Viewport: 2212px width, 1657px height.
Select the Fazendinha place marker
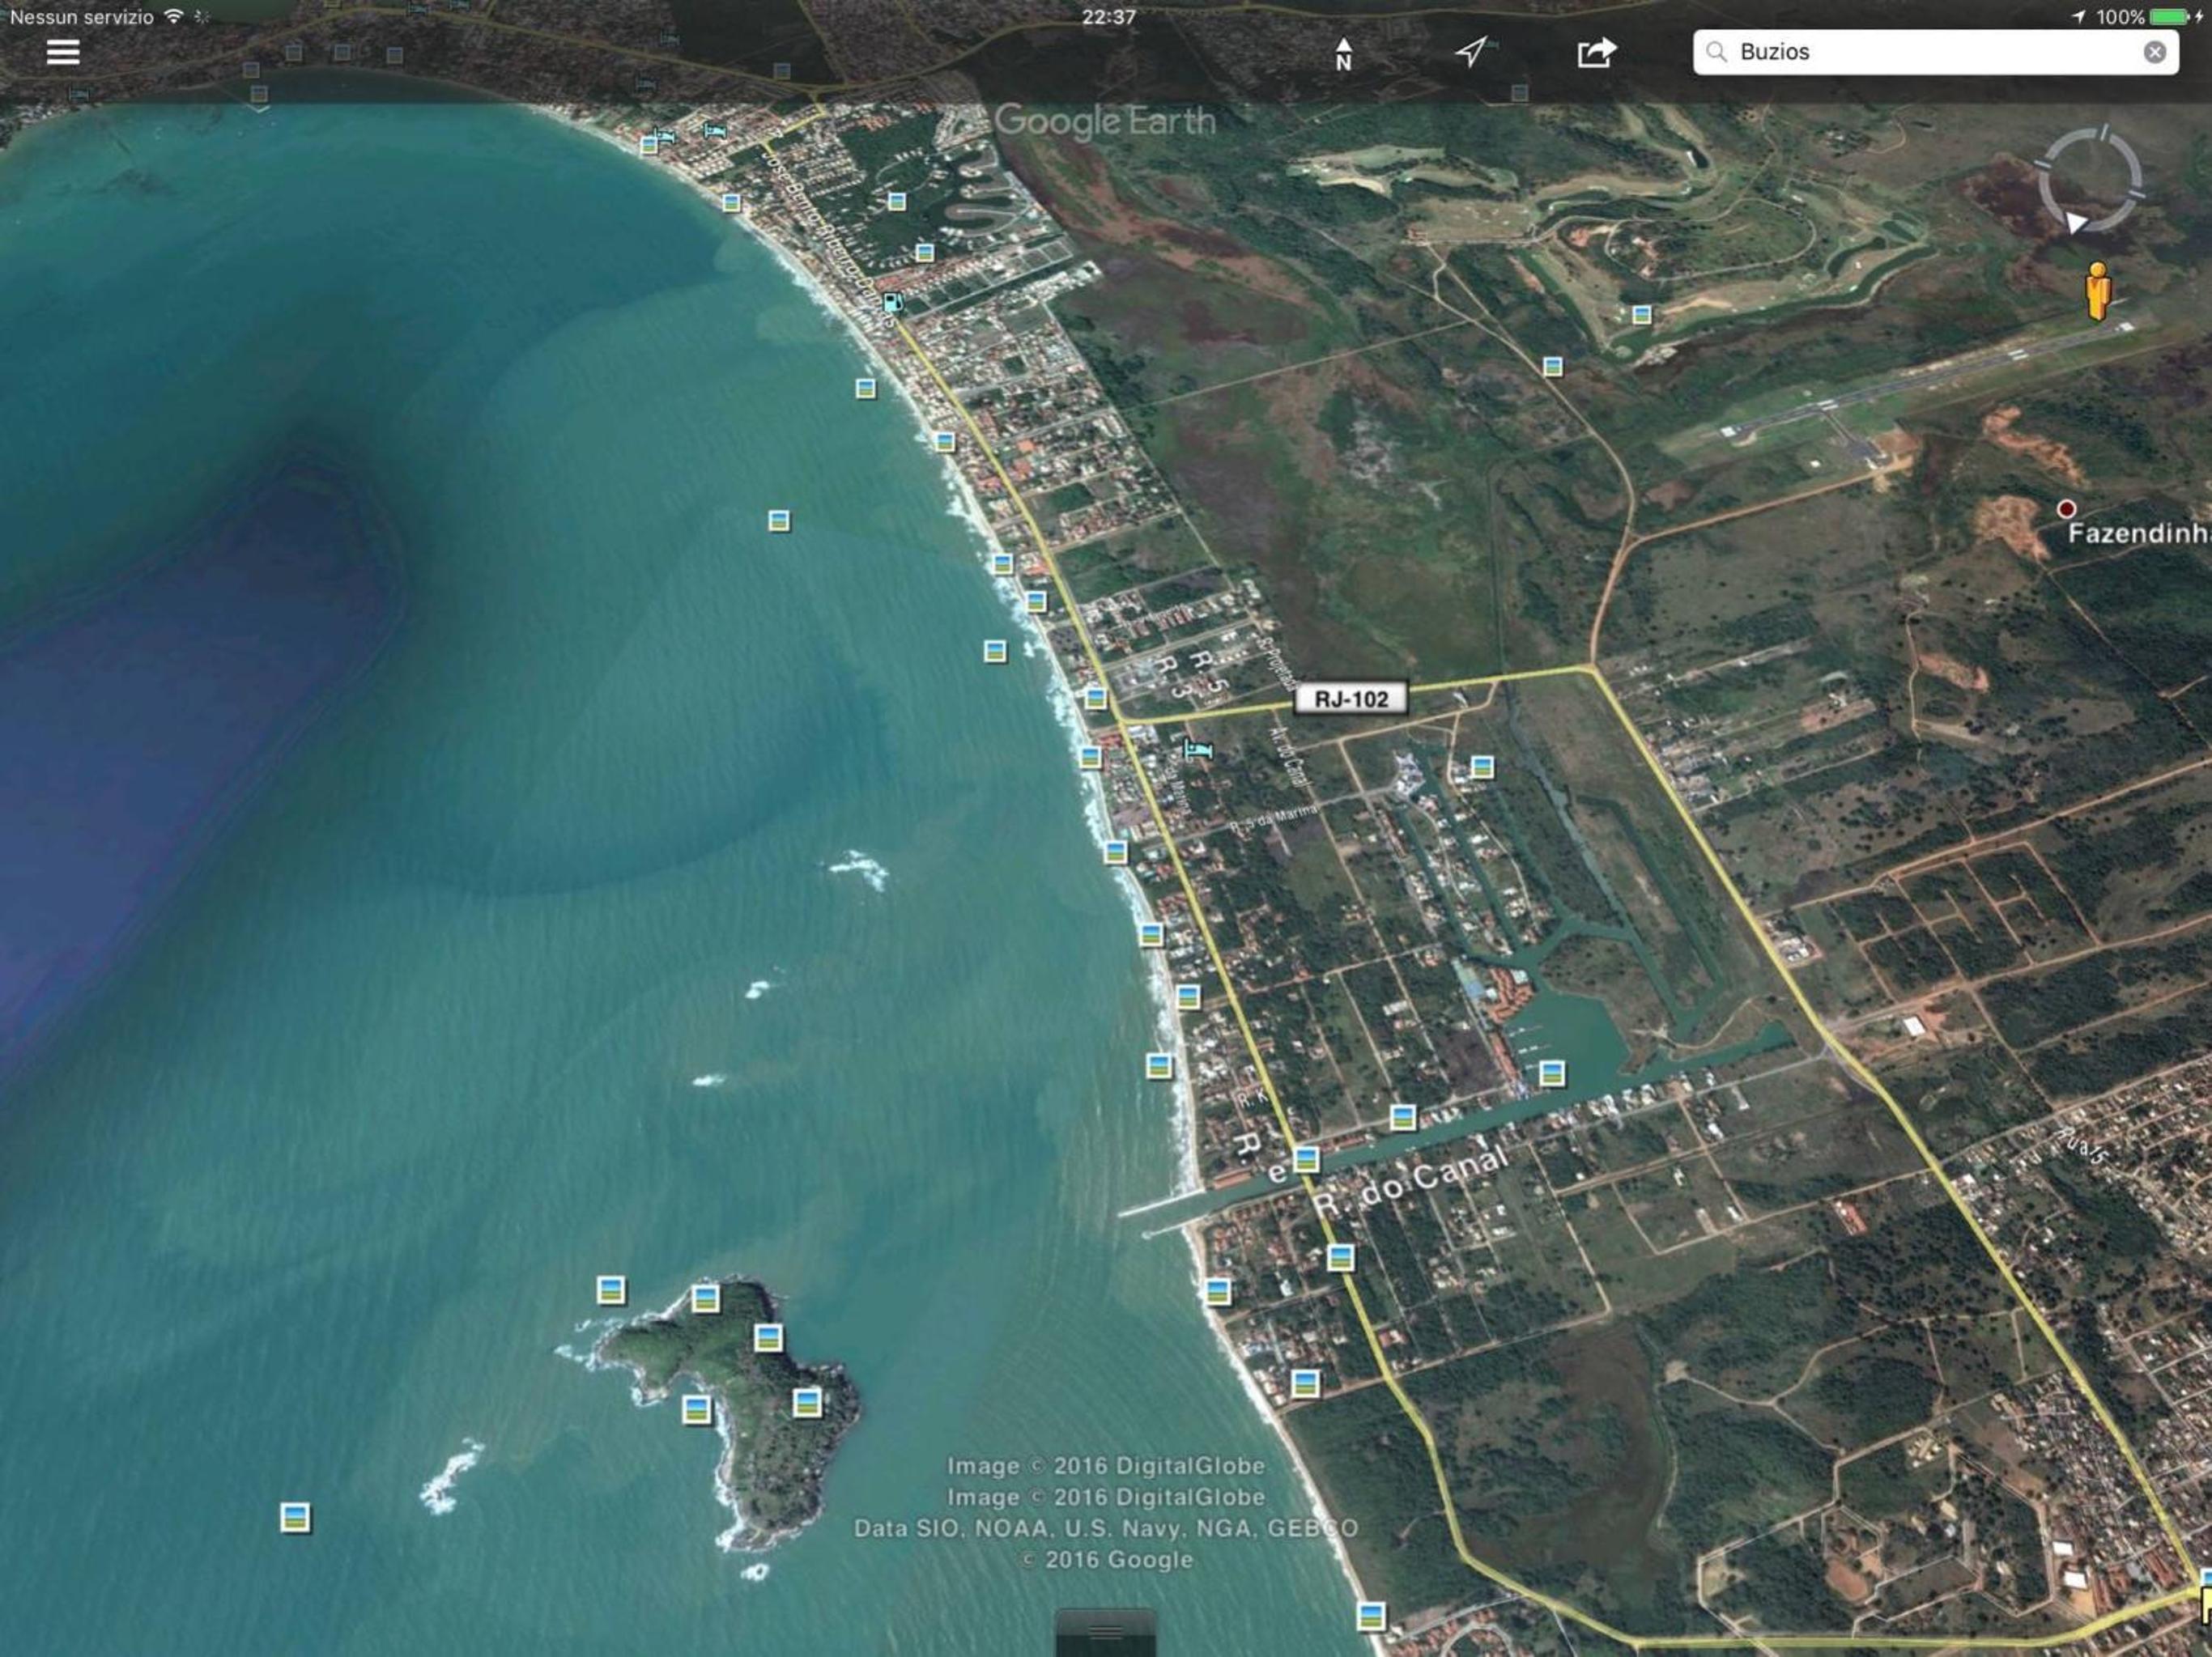click(2066, 509)
